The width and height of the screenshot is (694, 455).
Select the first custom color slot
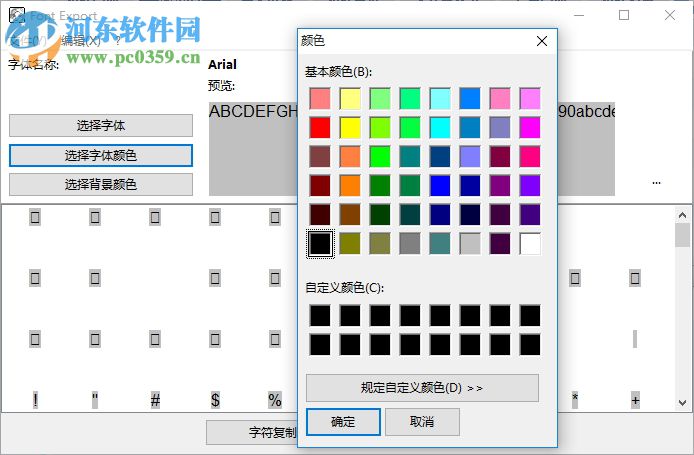tap(320, 316)
